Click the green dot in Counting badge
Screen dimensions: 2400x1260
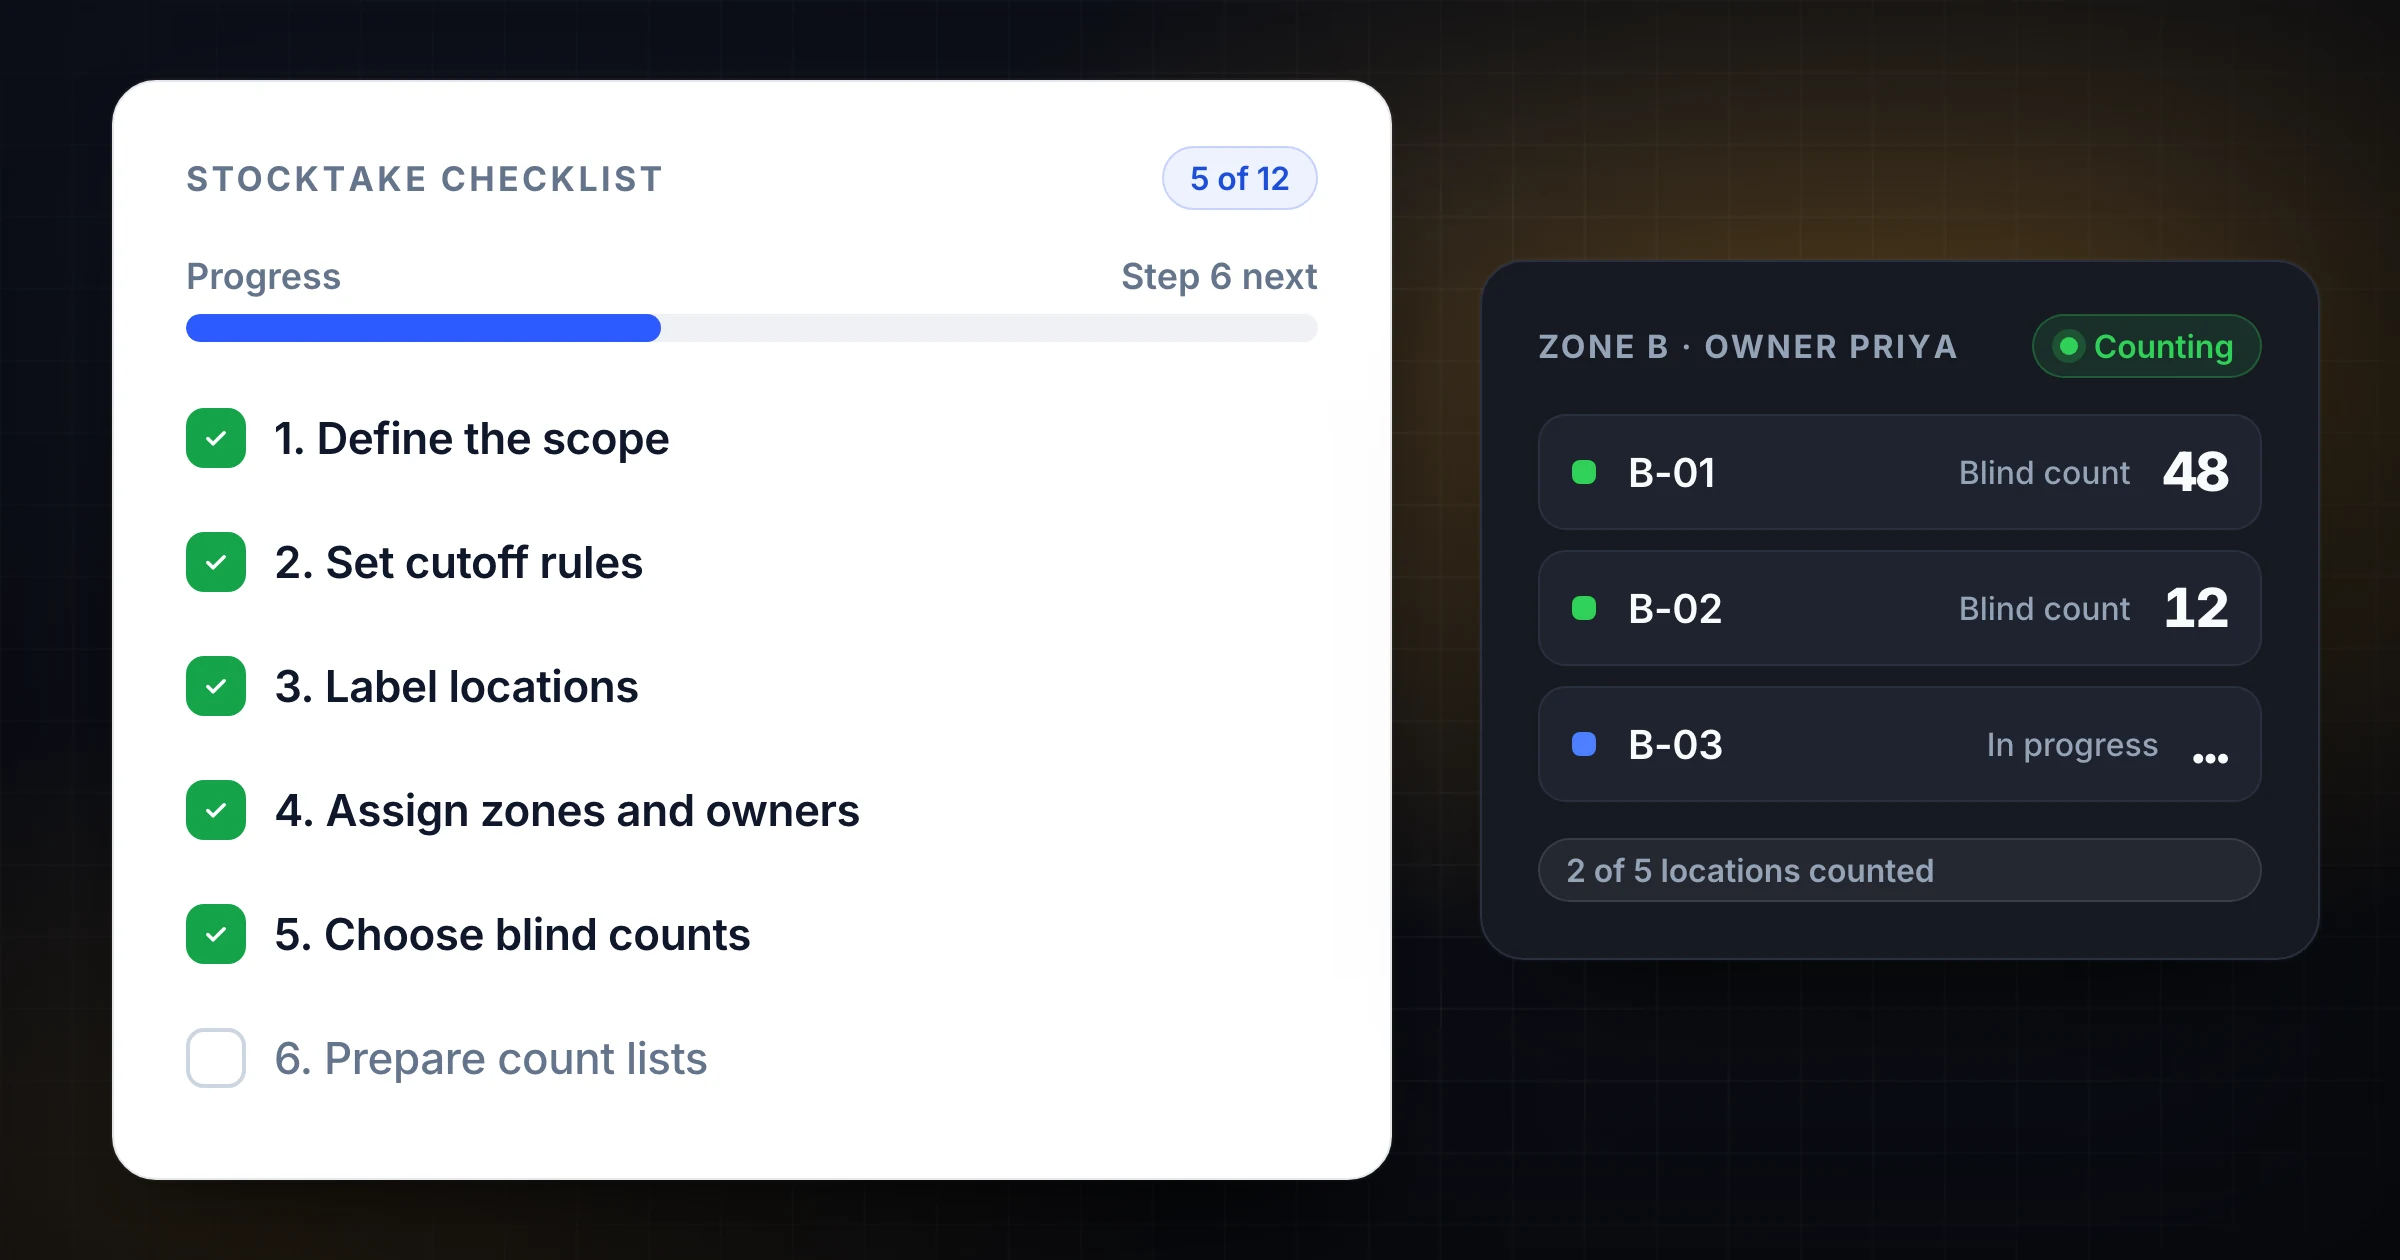coord(2069,346)
